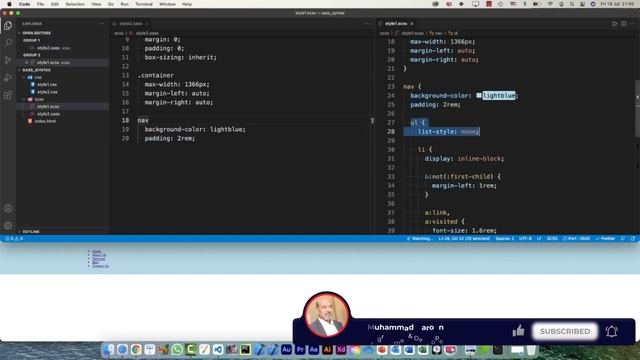This screenshot has width=640, height=360.
Task: Click the Watching Sass status button
Action: (x=419, y=238)
